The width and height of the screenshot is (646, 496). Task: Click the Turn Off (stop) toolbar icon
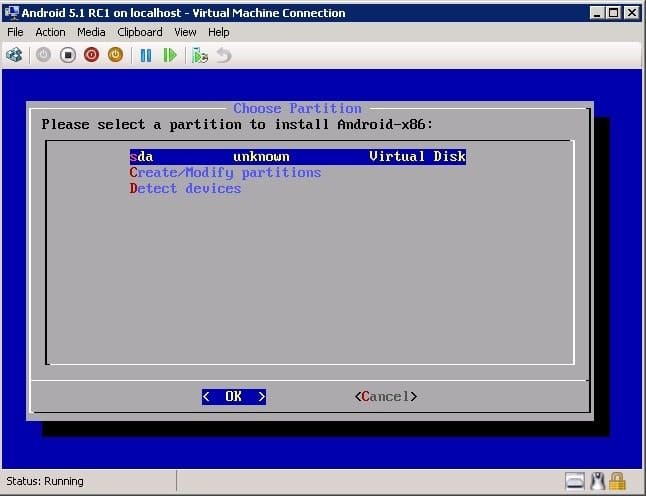click(x=68, y=55)
